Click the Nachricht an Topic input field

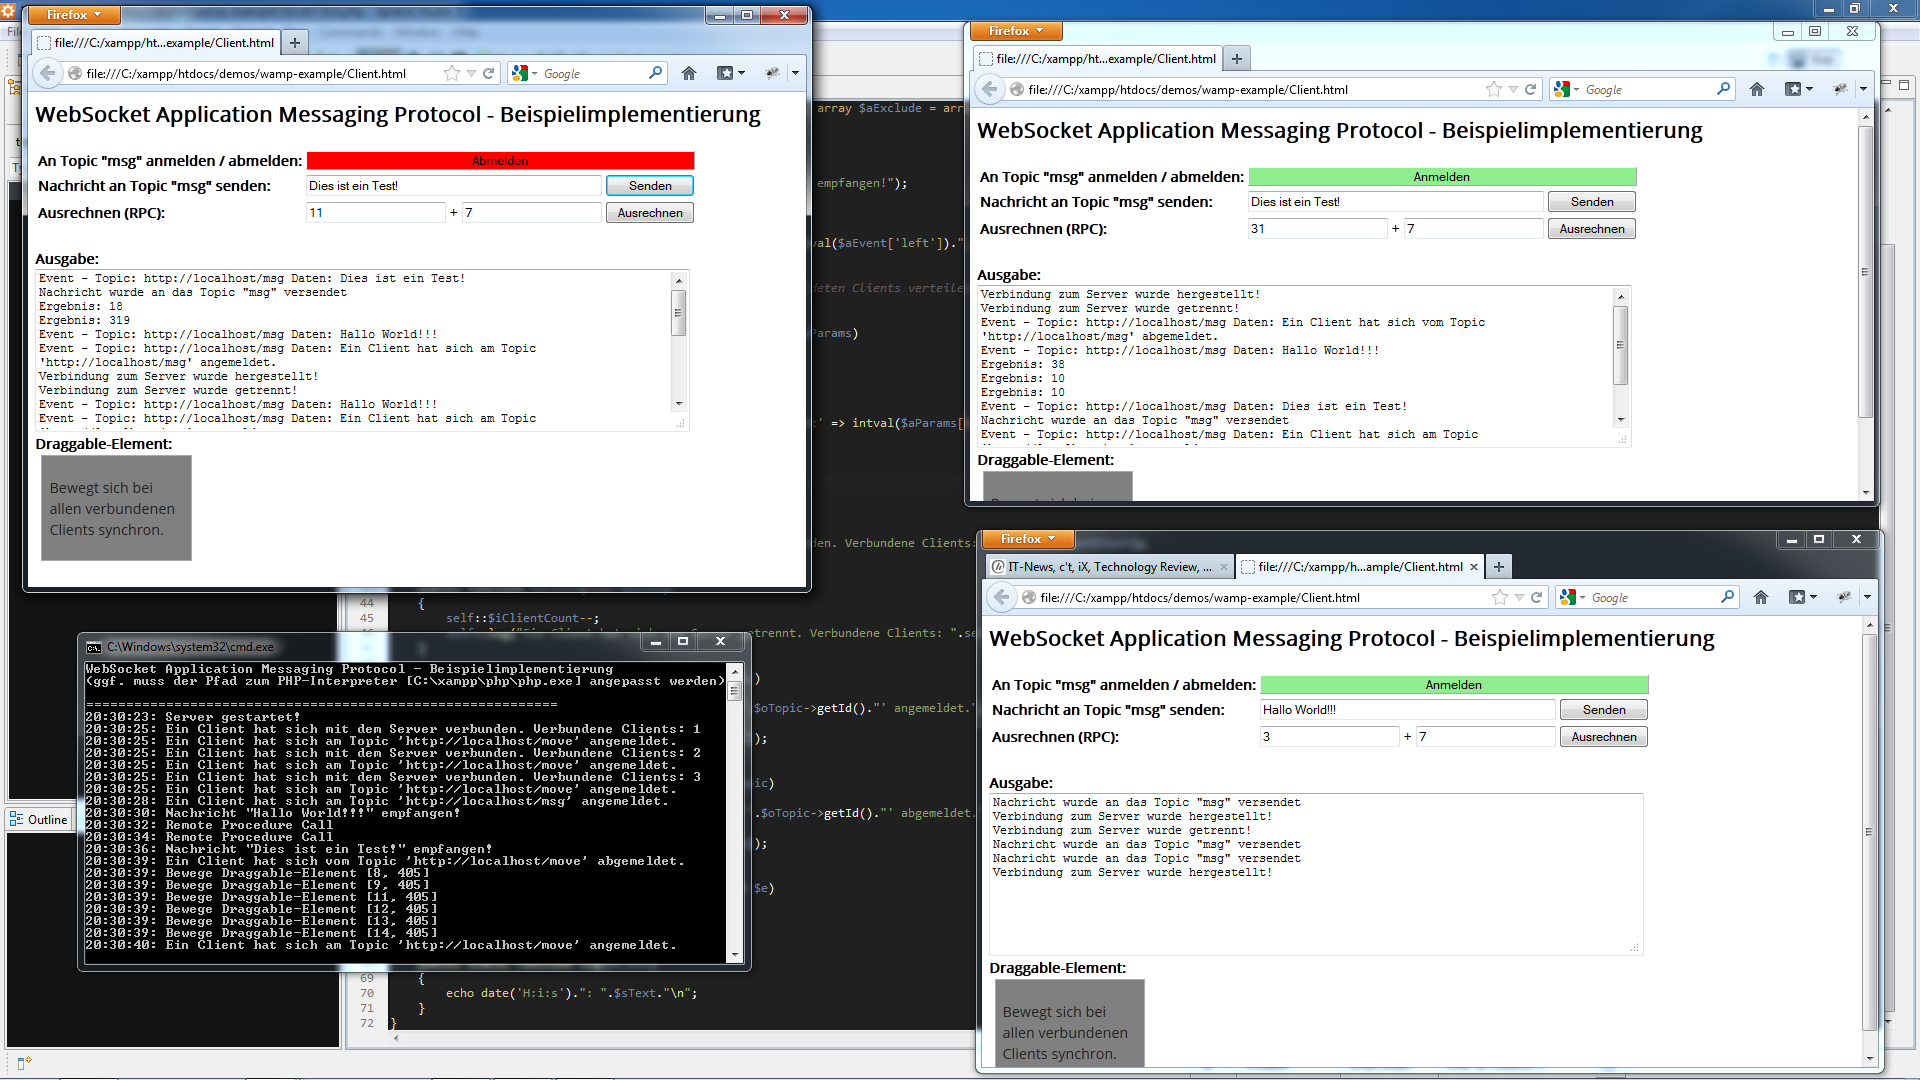450,185
